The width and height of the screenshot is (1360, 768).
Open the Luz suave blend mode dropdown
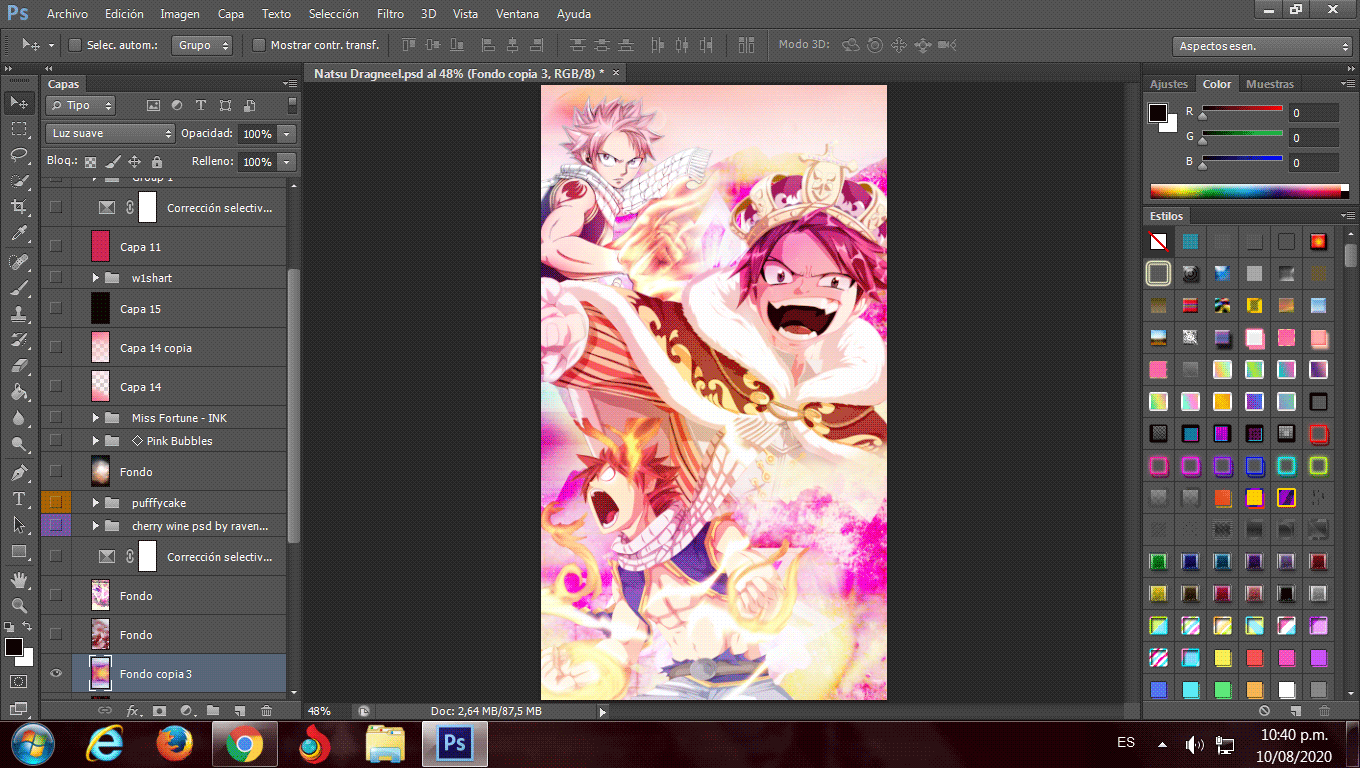[110, 133]
